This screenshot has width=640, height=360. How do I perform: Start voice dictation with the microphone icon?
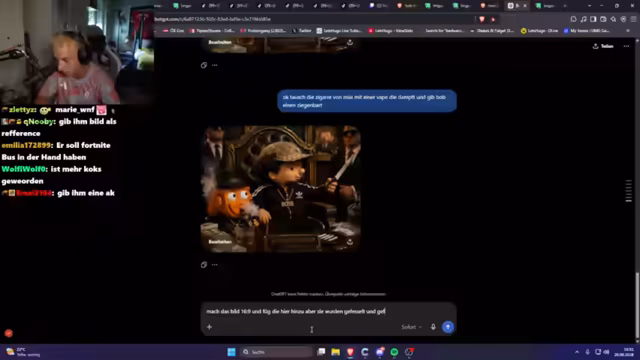point(433,327)
